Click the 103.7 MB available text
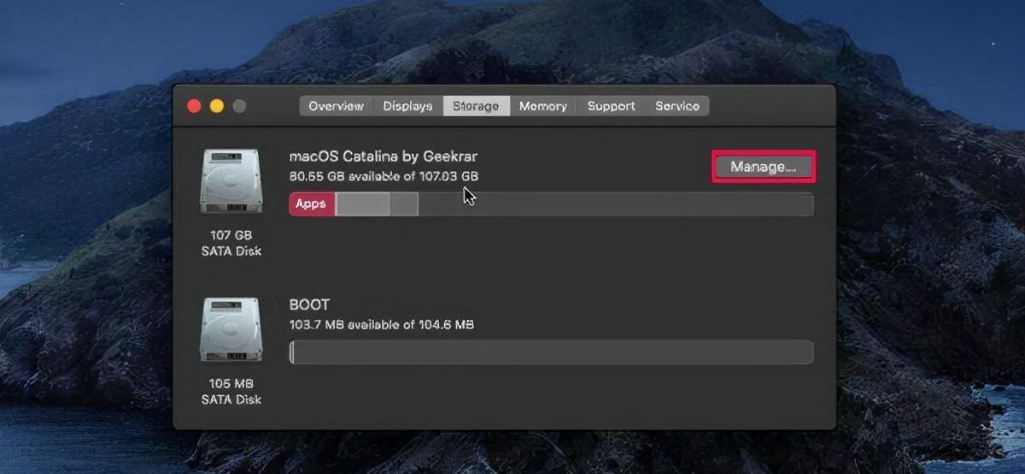 [x=381, y=324]
